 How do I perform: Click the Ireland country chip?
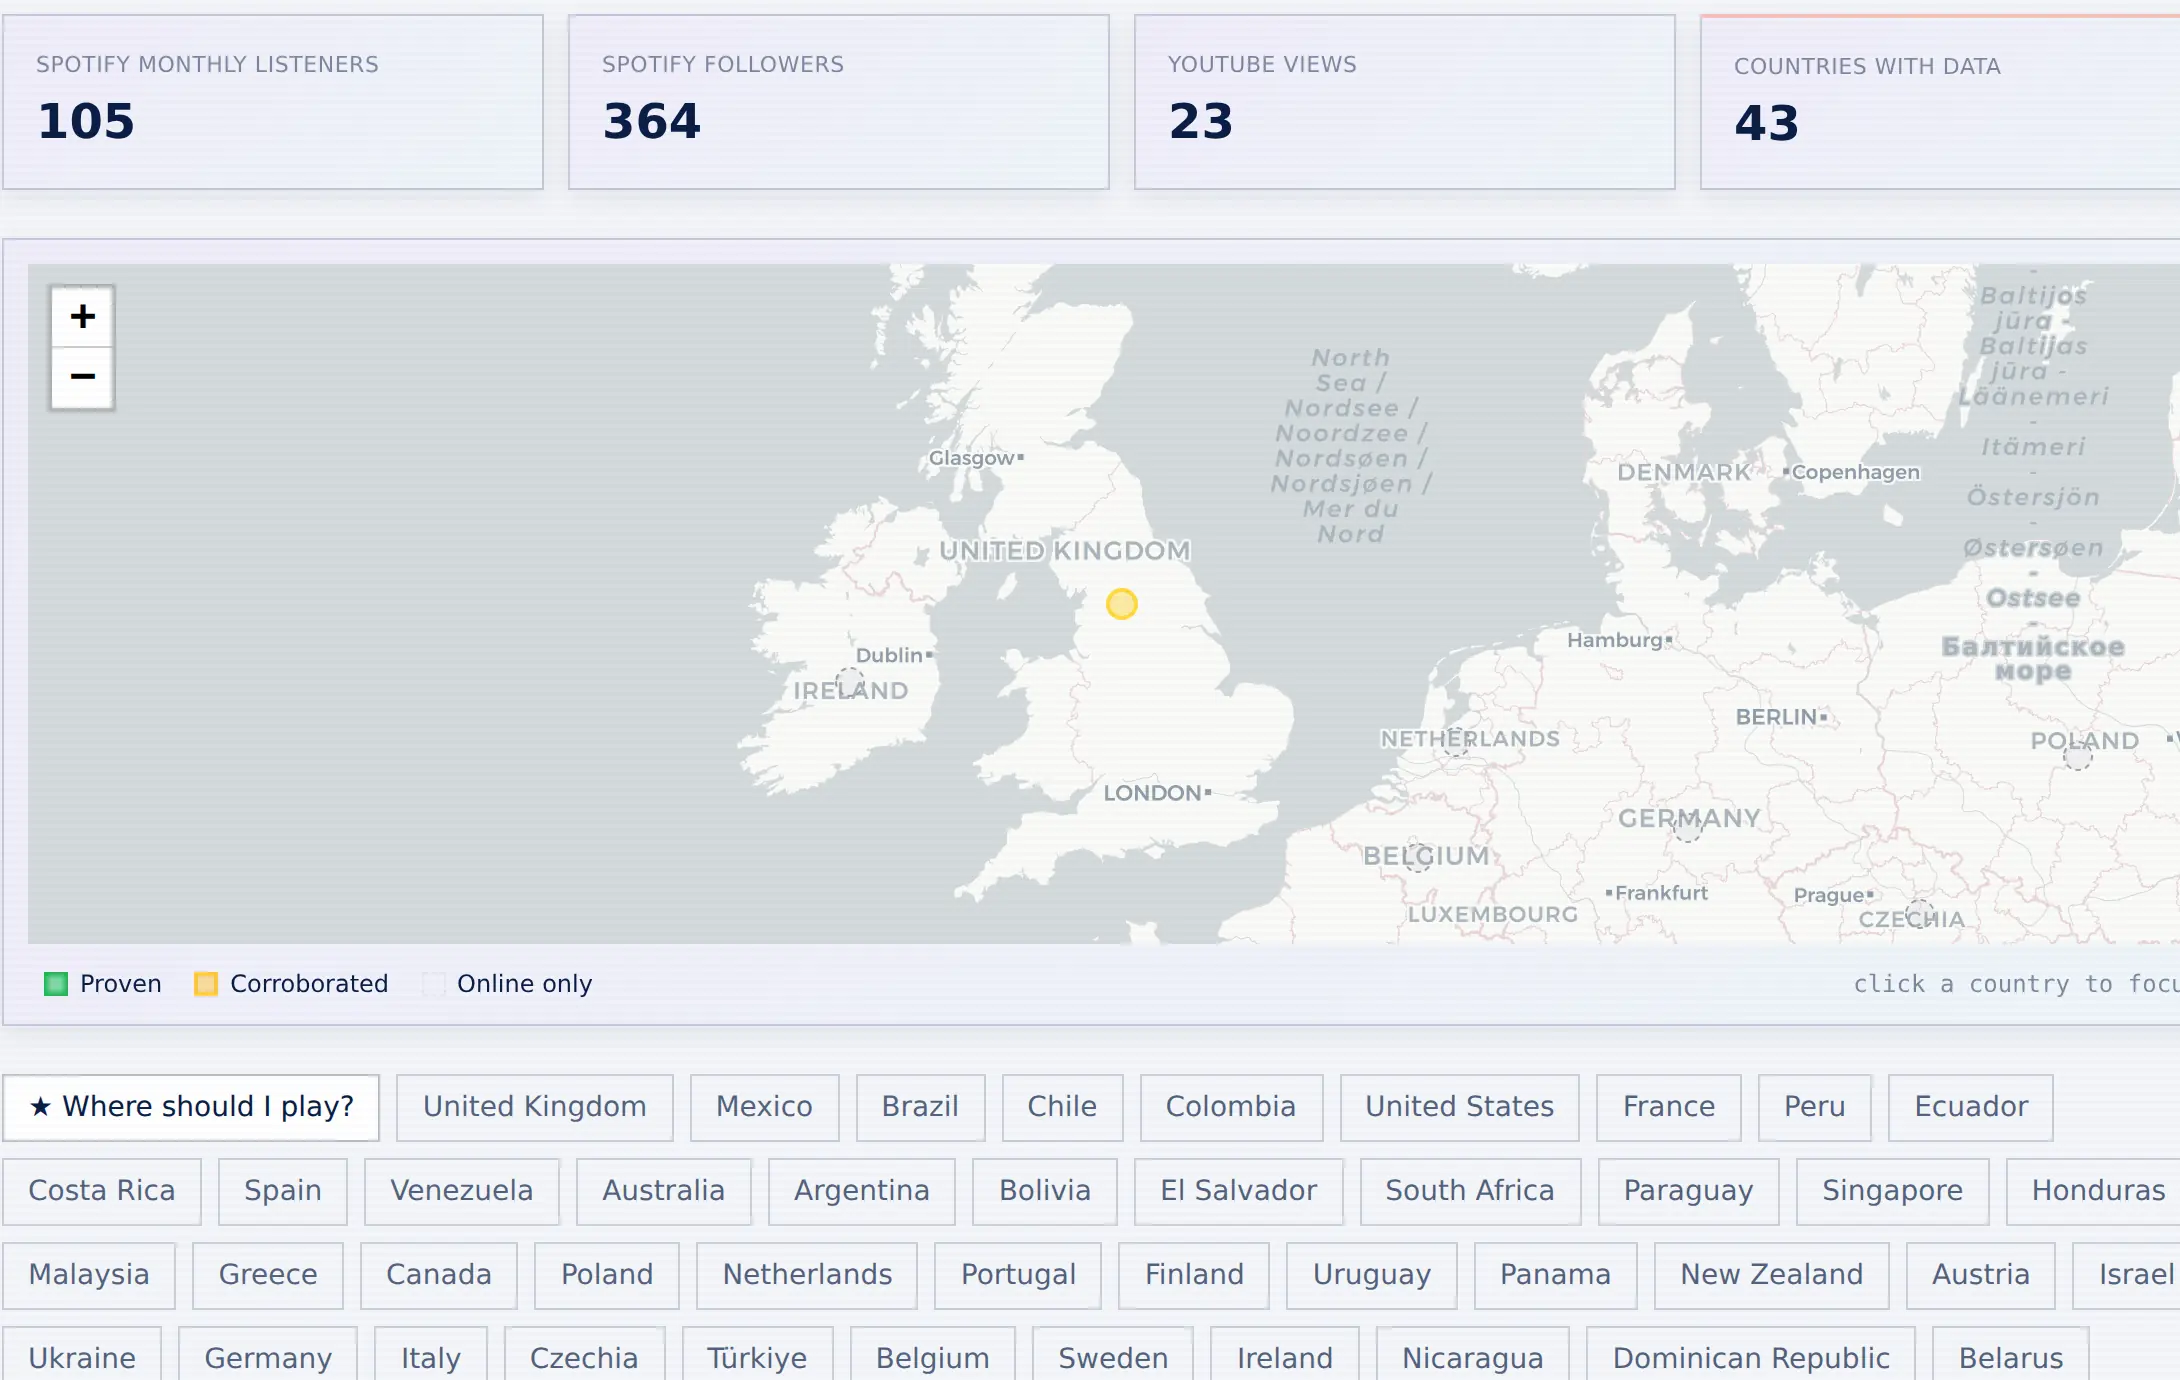(x=1285, y=1355)
